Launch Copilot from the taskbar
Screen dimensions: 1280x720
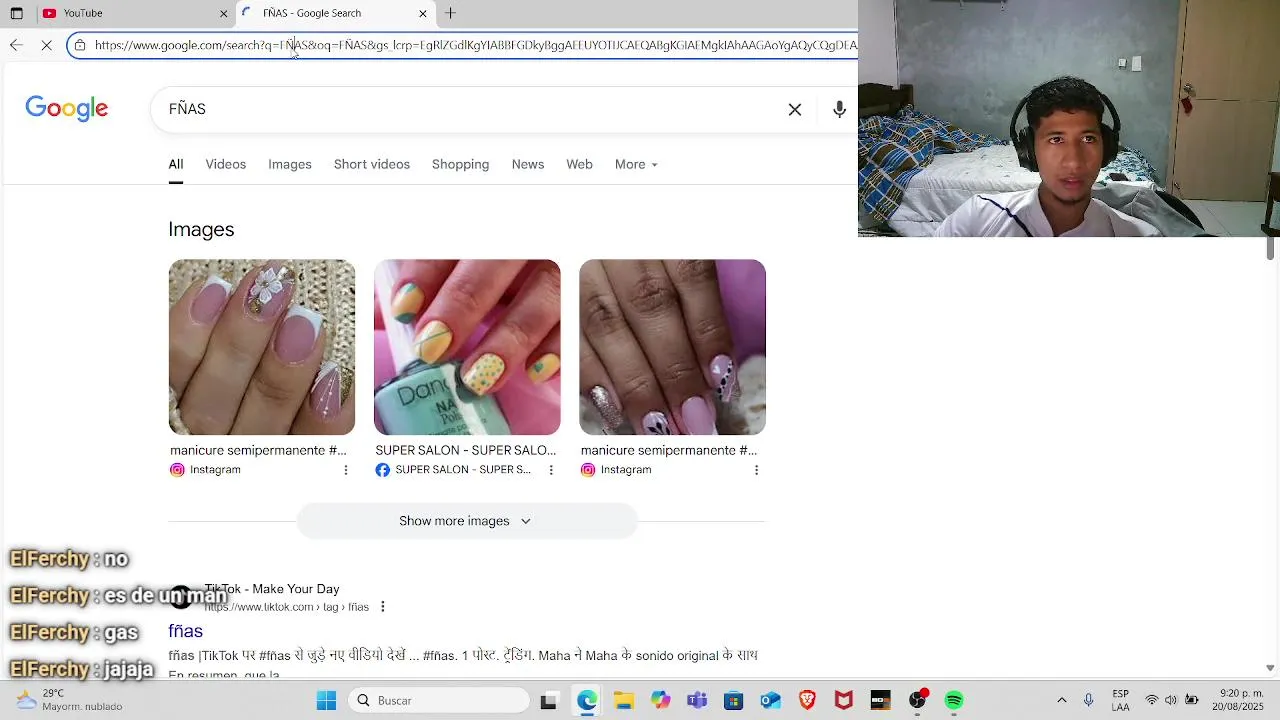point(660,700)
